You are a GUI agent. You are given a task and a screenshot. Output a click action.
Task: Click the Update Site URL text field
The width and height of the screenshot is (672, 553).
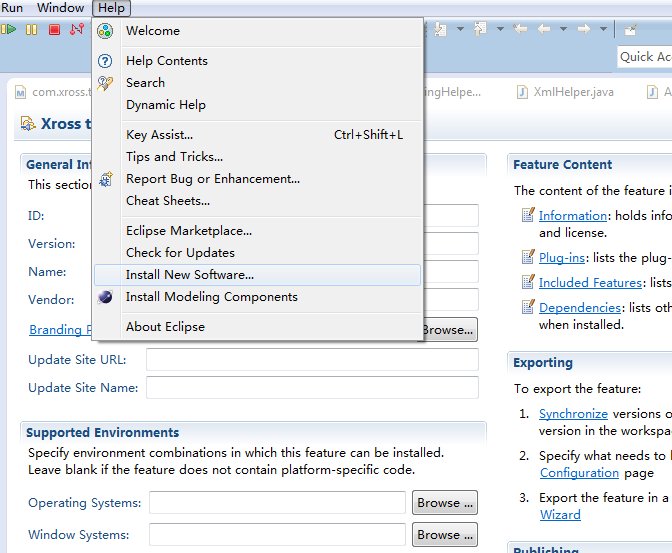point(312,360)
